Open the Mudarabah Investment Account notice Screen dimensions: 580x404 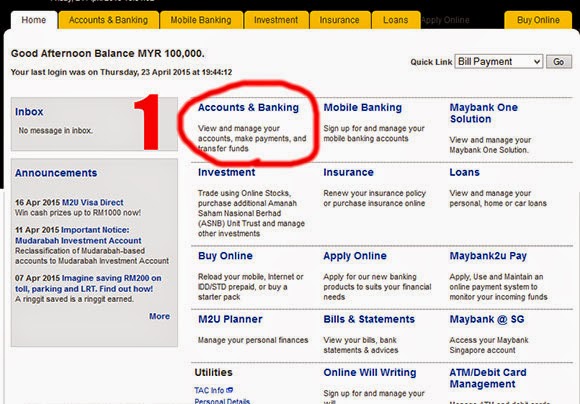click(x=78, y=235)
